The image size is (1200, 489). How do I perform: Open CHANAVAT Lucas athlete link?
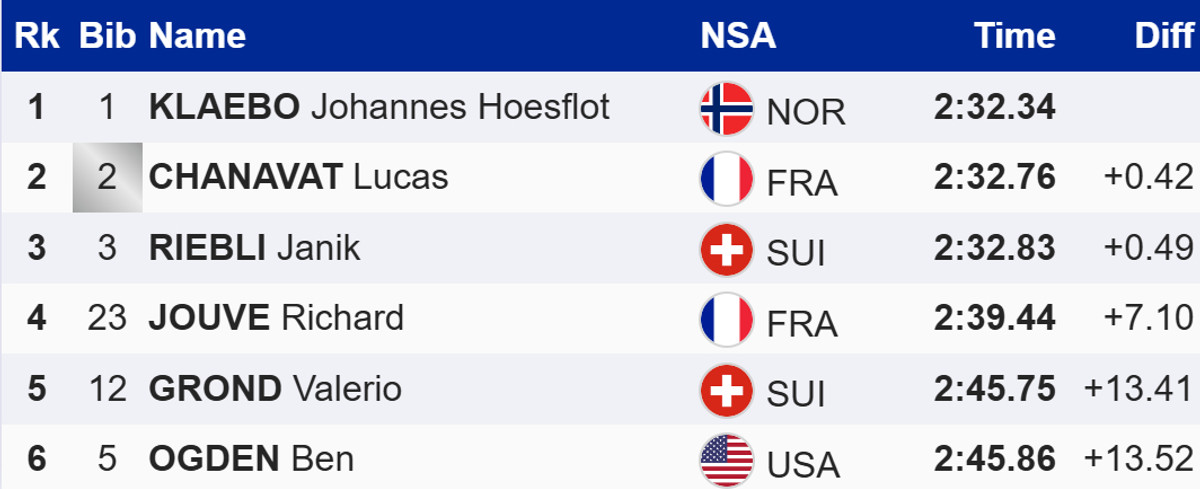(x=298, y=177)
